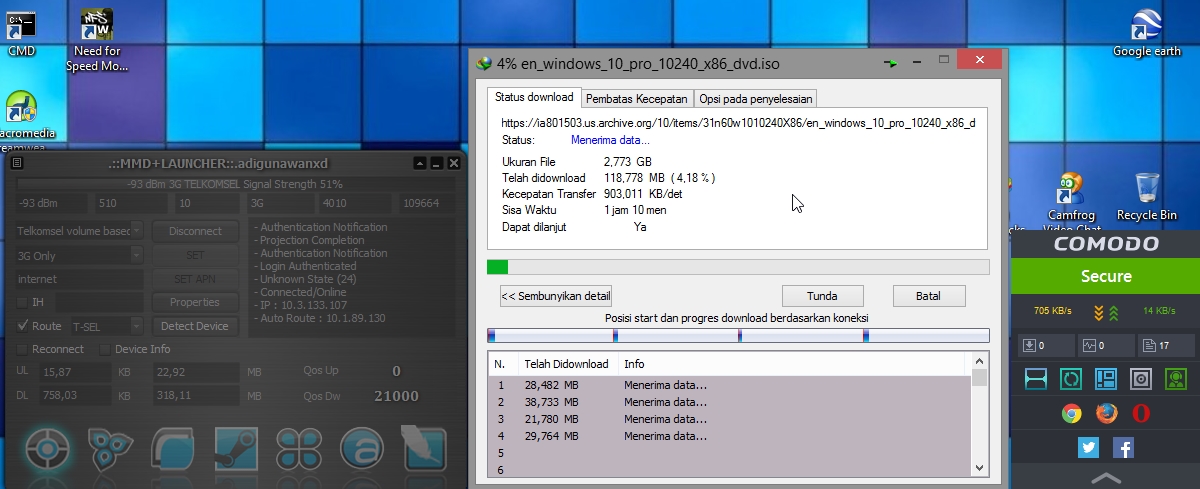Select connection row 3 with 21,780 MB
The width and height of the screenshot is (1200, 489).
729,419
